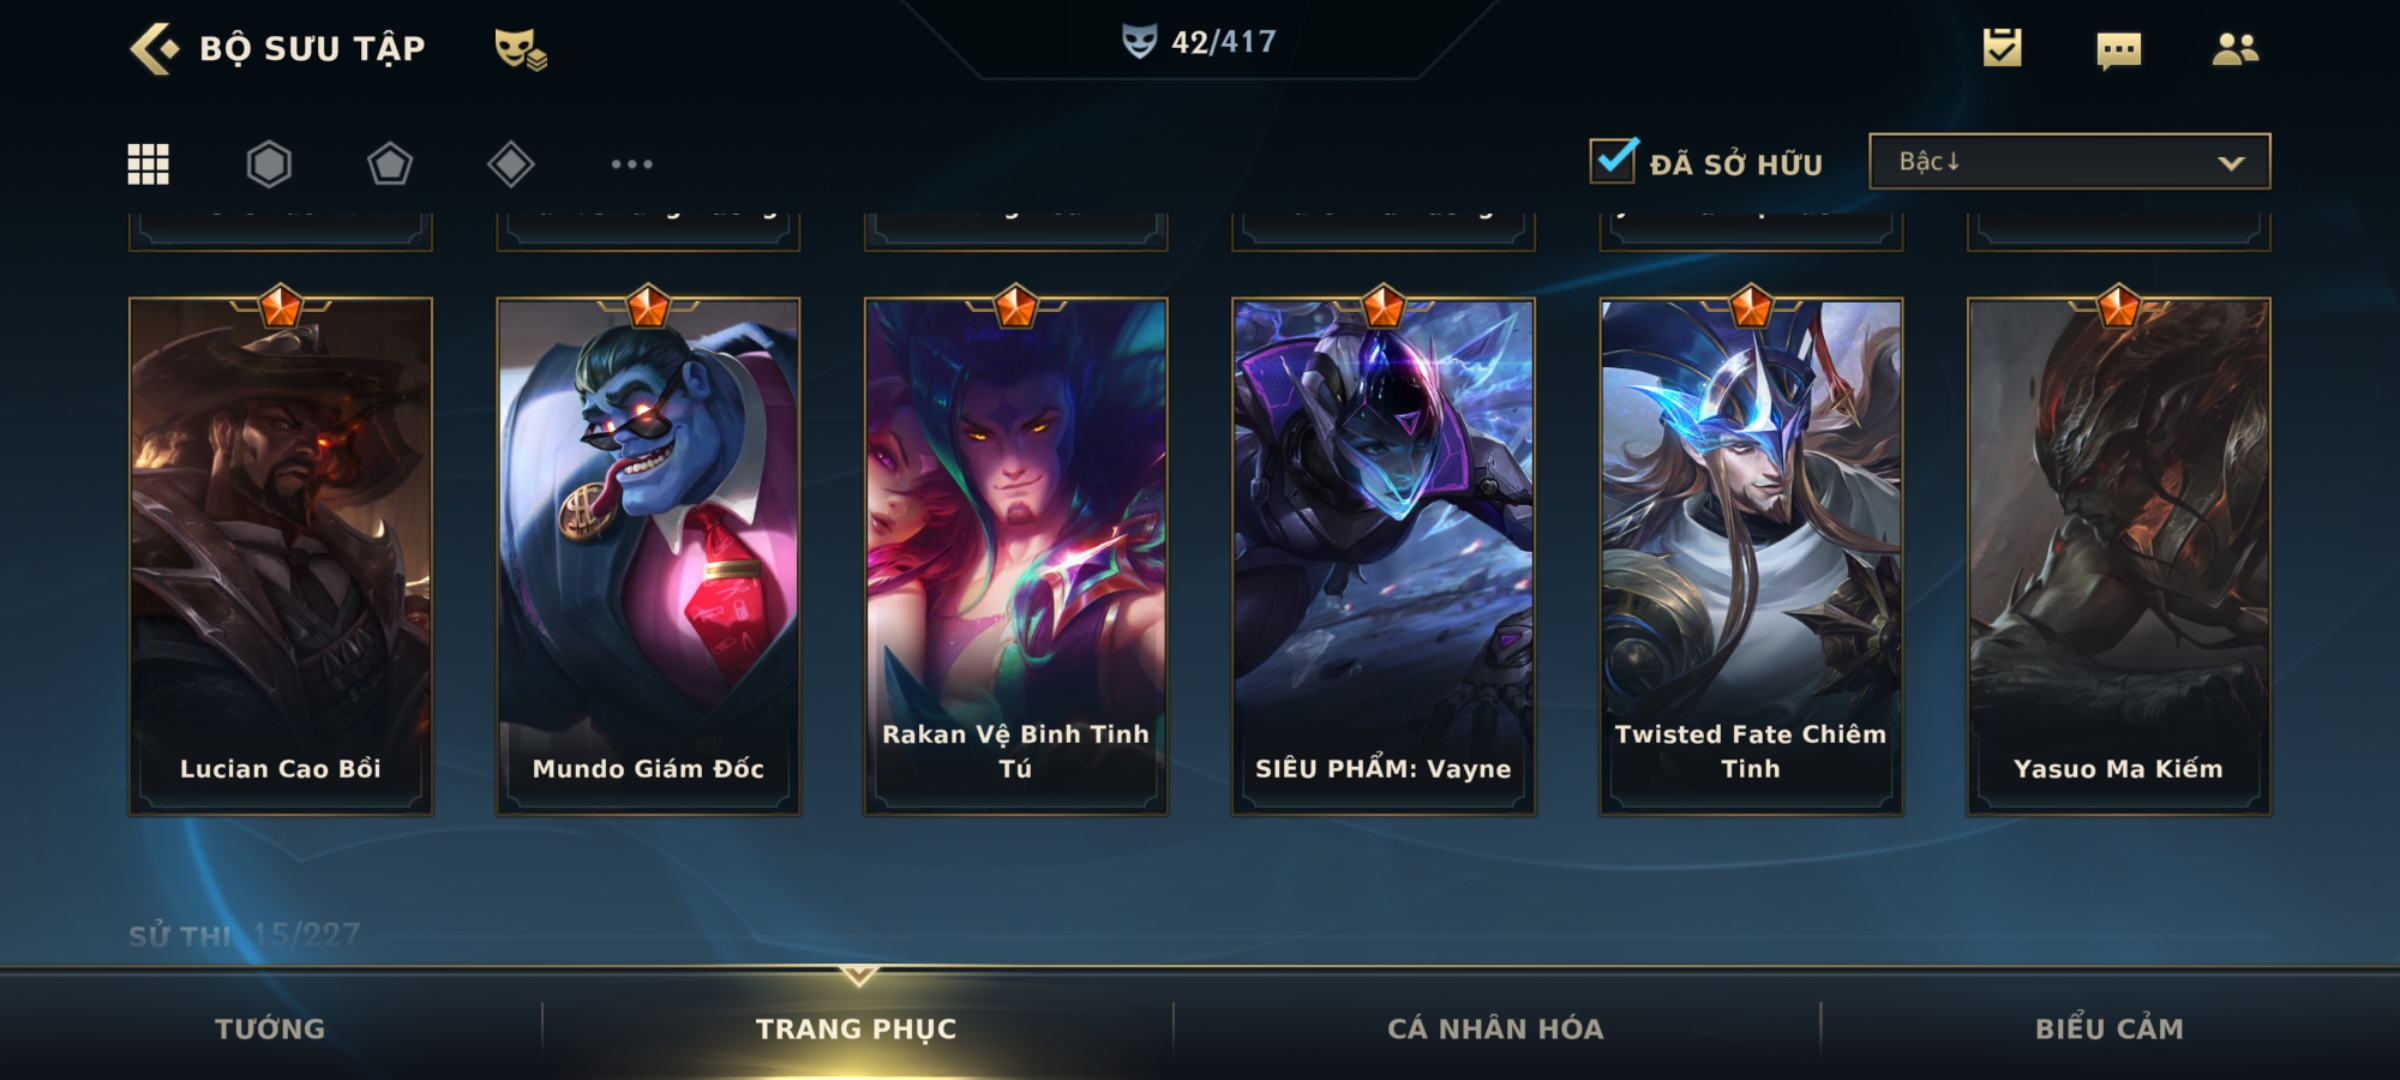The width and height of the screenshot is (2400, 1080).
Task: Uncheck the Đã Sở Hữu checkbox
Action: pyautogui.click(x=1613, y=161)
